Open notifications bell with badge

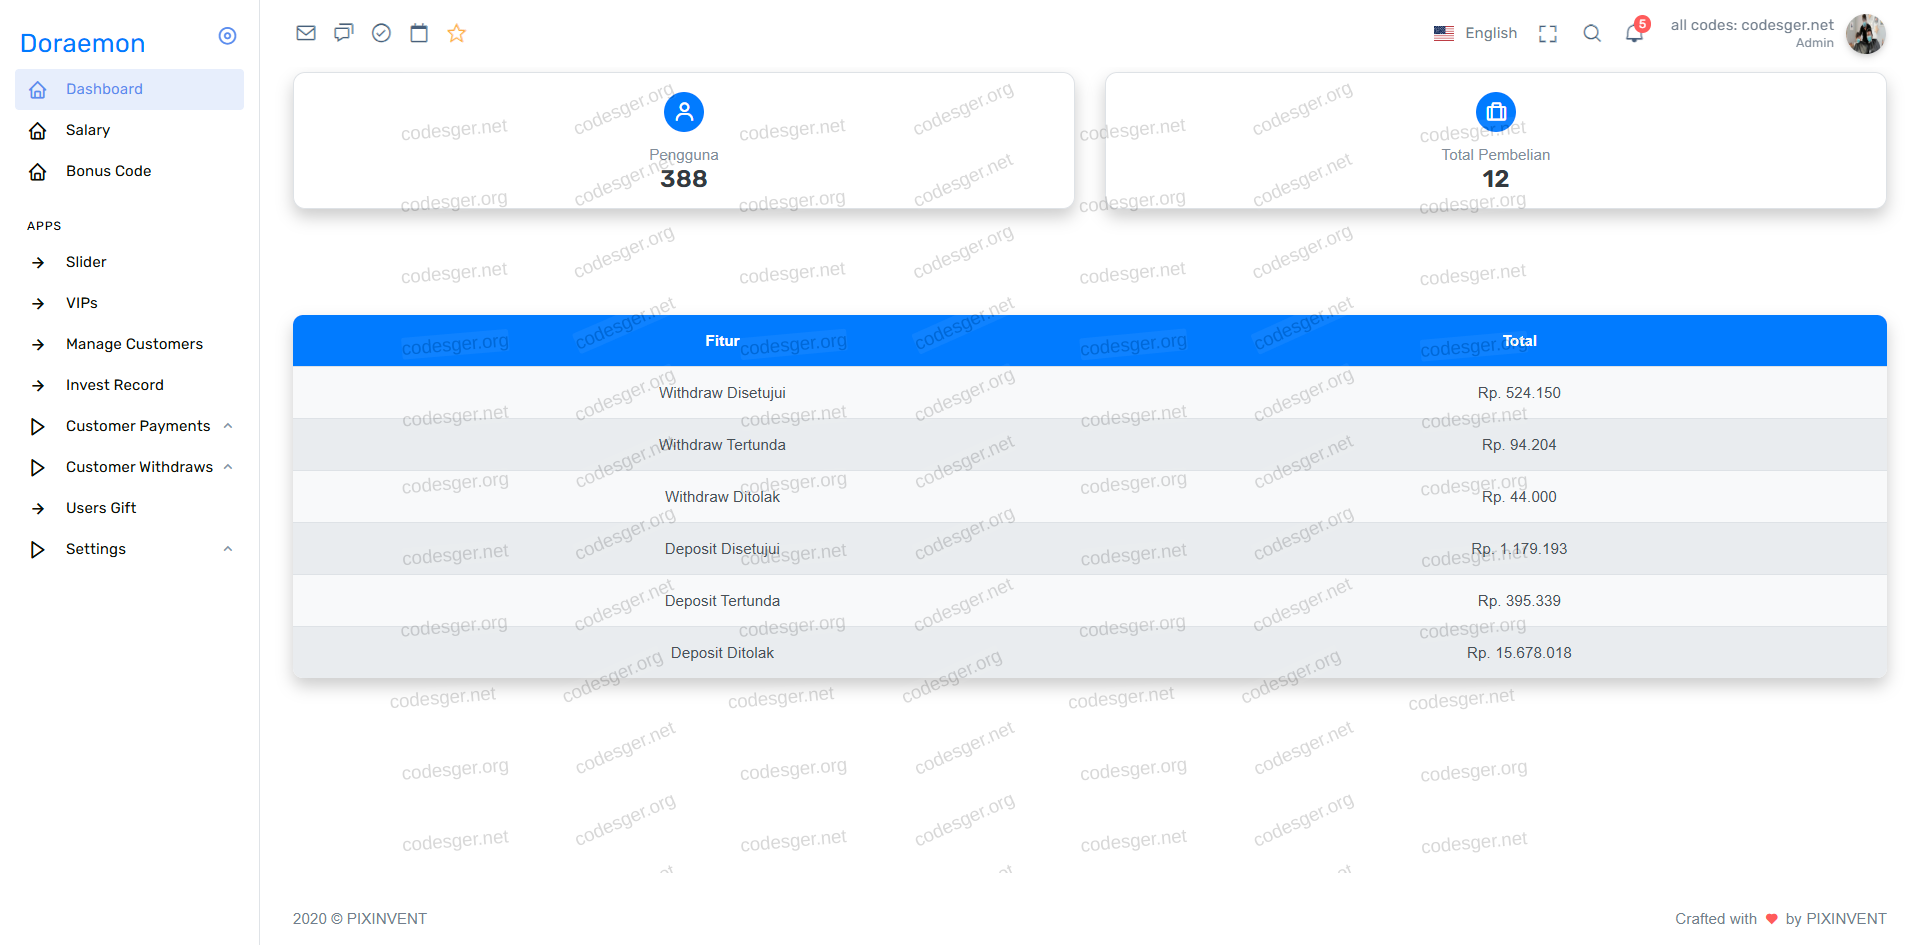click(1635, 33)
